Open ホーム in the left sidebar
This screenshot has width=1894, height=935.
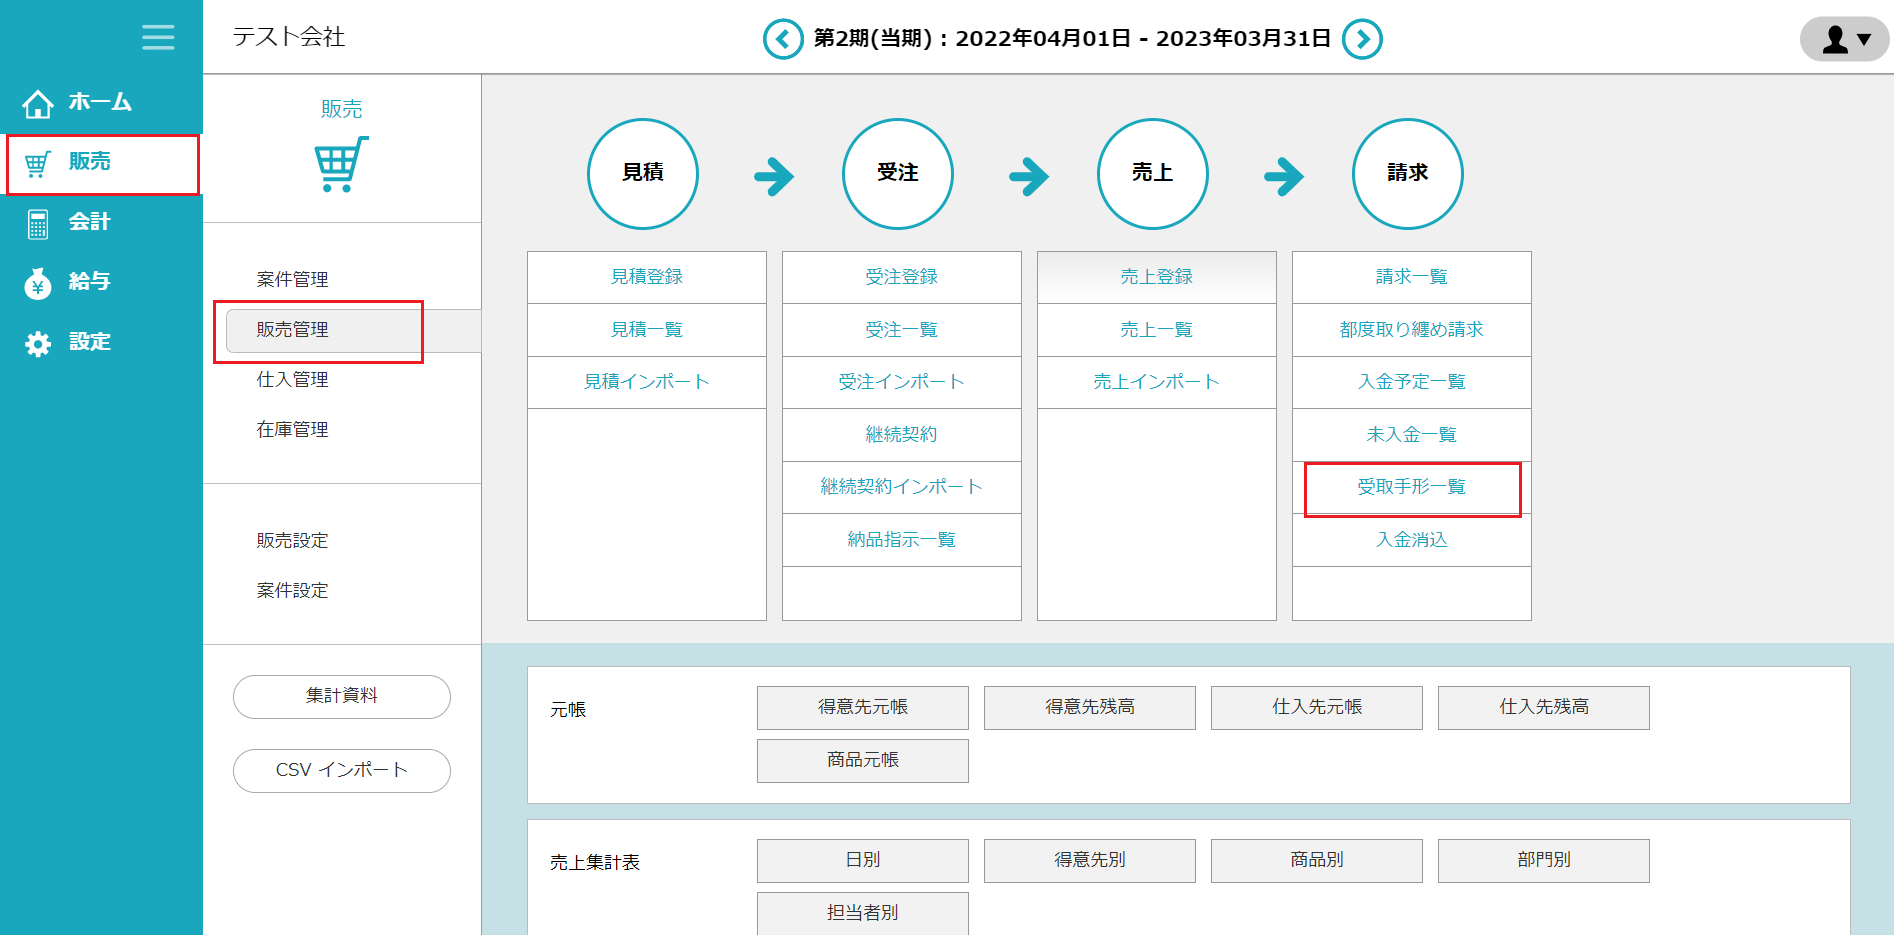coord(99,102)
